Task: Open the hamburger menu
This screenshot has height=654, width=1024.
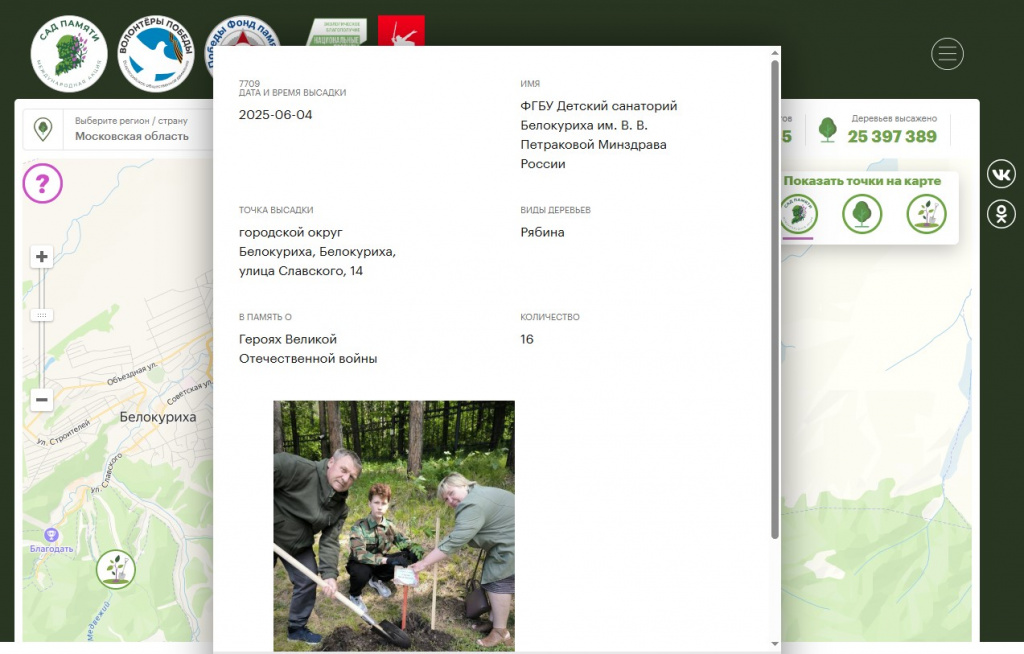Action: 947,54
